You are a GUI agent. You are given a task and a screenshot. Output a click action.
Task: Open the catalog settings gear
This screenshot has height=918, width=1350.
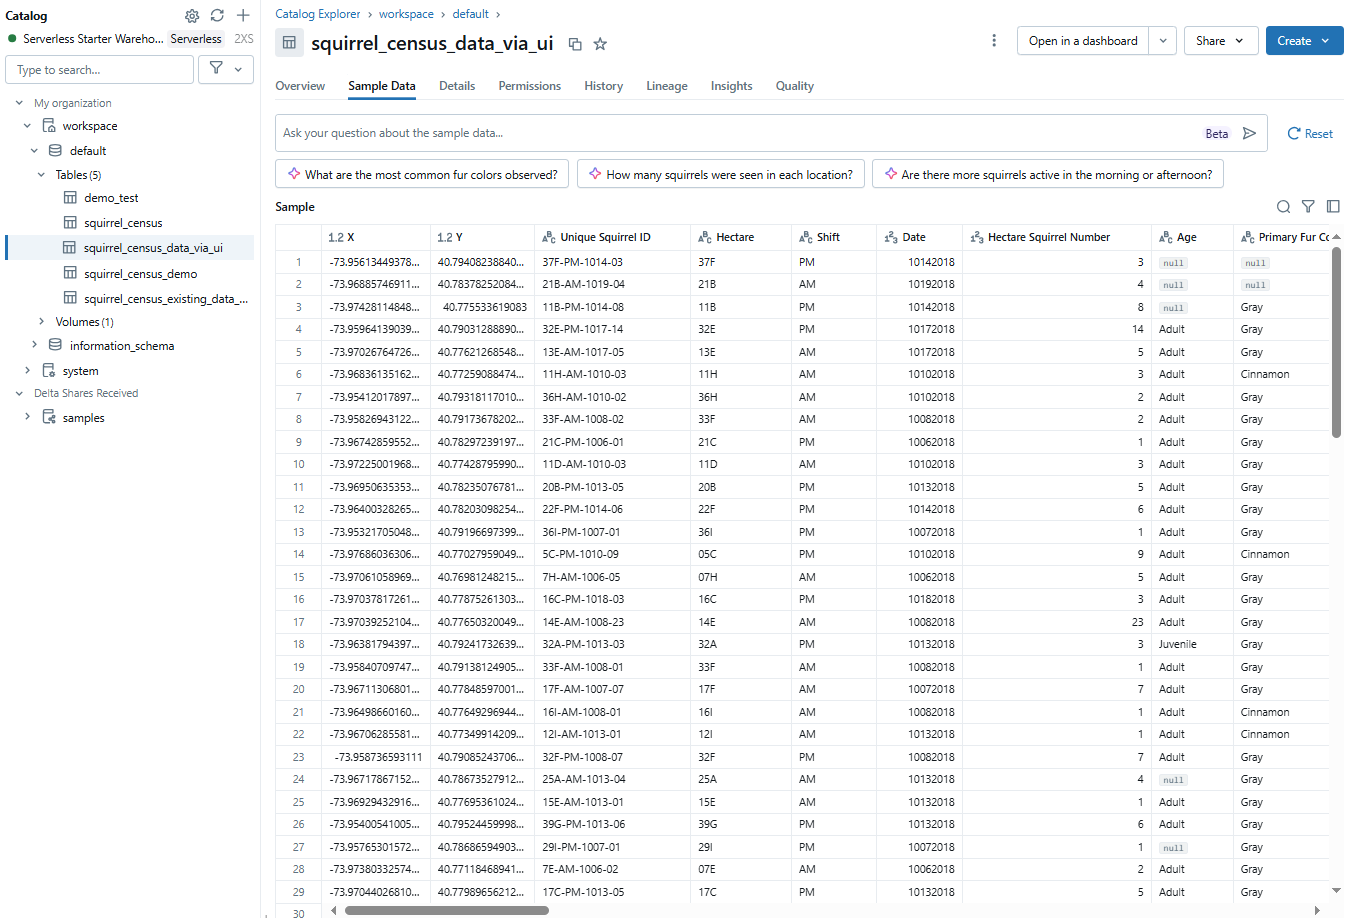point(192,16)
